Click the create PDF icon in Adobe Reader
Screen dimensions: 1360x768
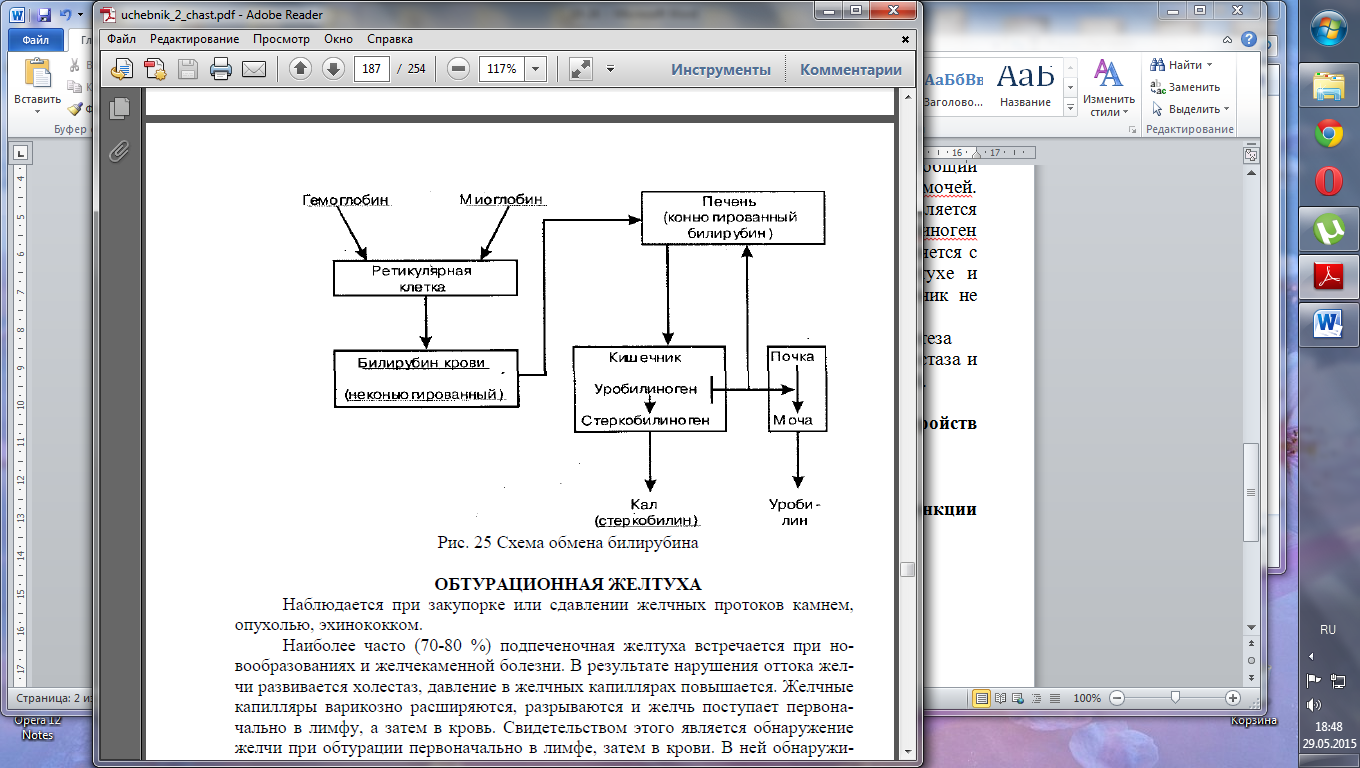click(x=155, y=69)
